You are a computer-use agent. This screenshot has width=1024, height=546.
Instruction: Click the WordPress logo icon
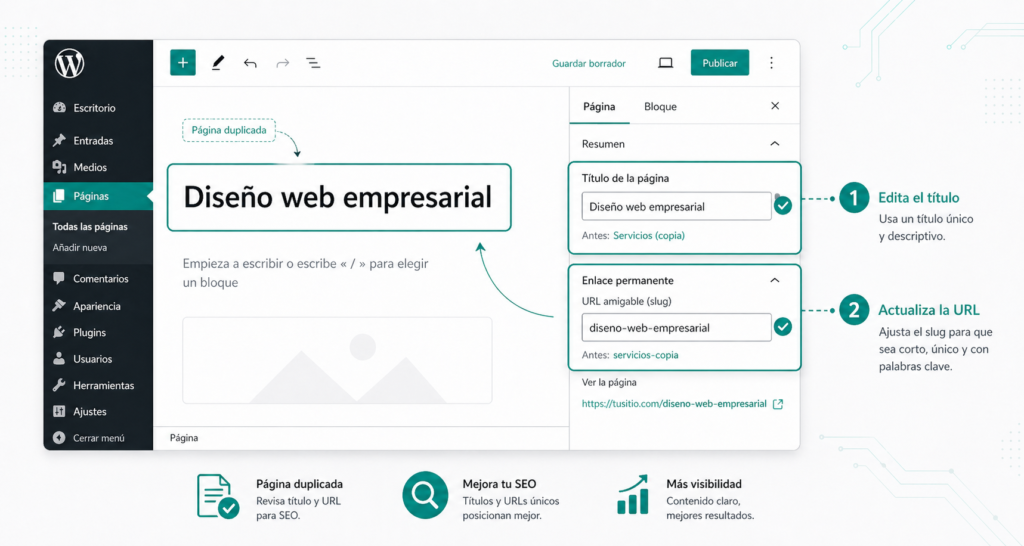point(69,63)
